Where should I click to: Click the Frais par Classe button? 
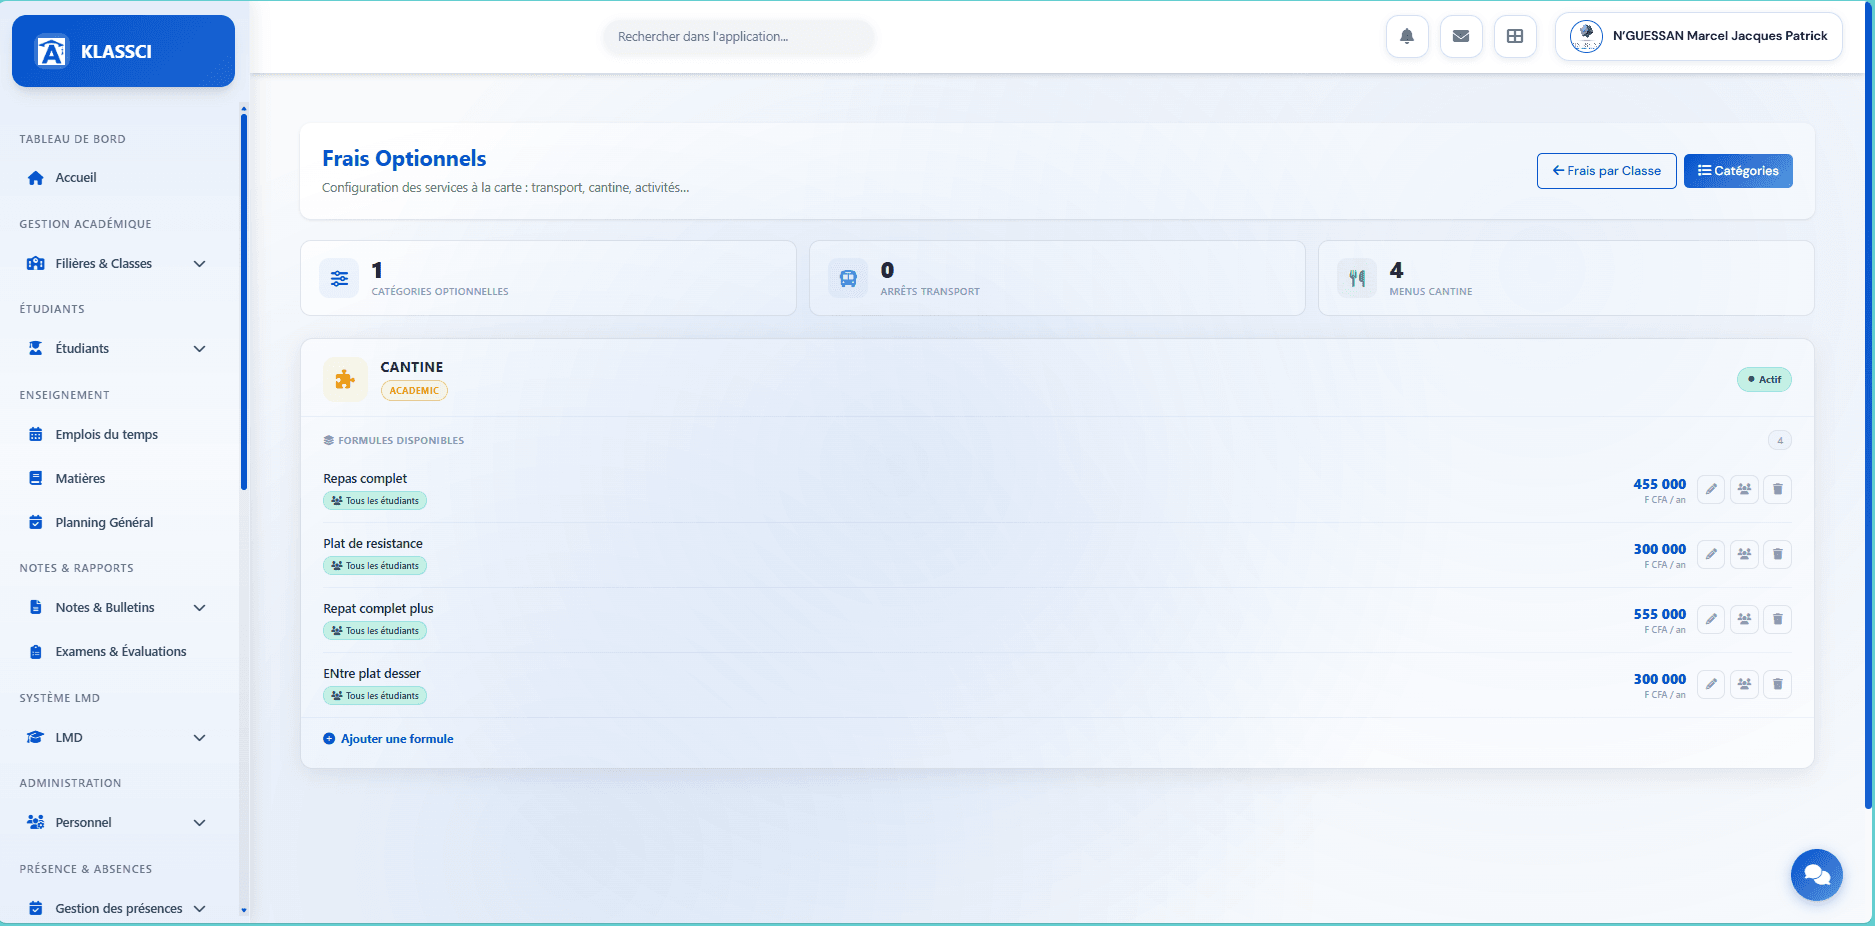tap(1606, 171)
